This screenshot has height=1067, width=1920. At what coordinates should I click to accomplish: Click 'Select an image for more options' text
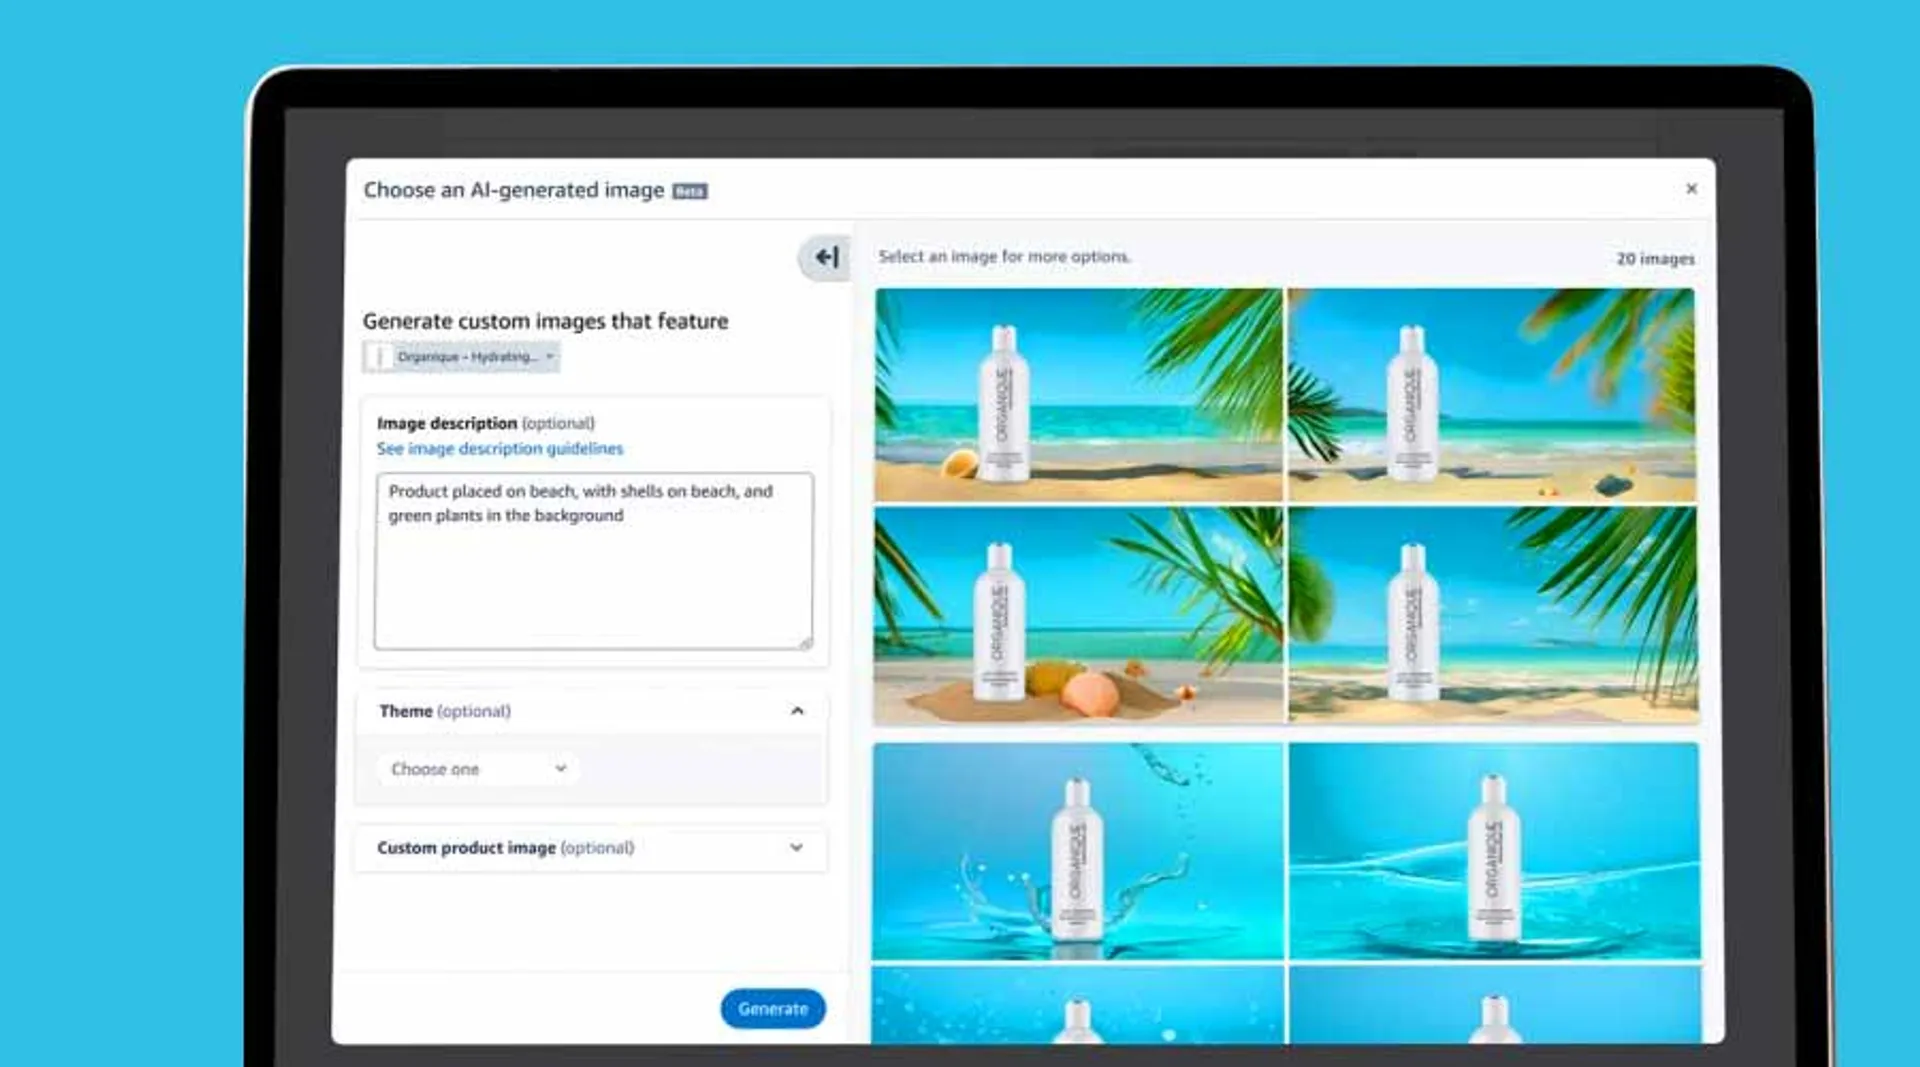(1004, 257)
